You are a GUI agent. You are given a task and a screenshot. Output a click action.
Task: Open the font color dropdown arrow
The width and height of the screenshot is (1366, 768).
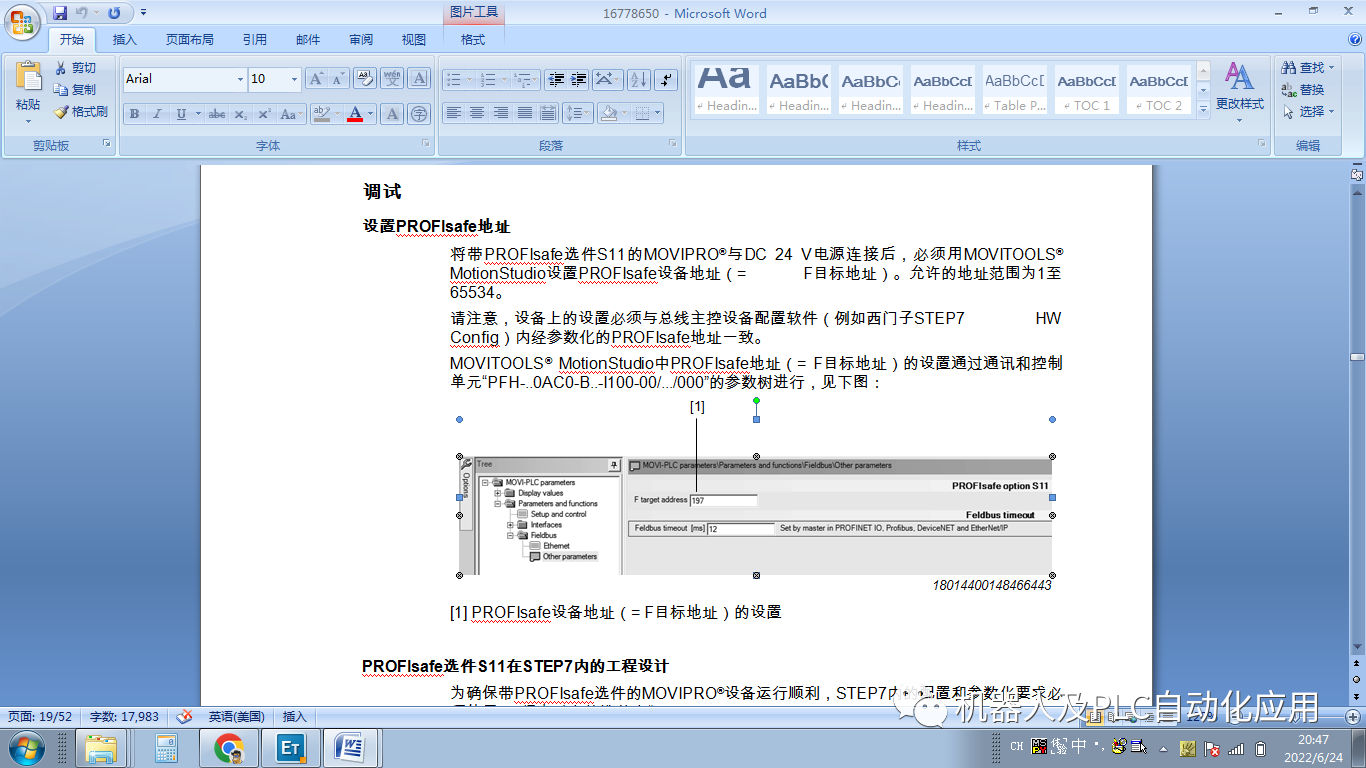[x=370, y=113]
